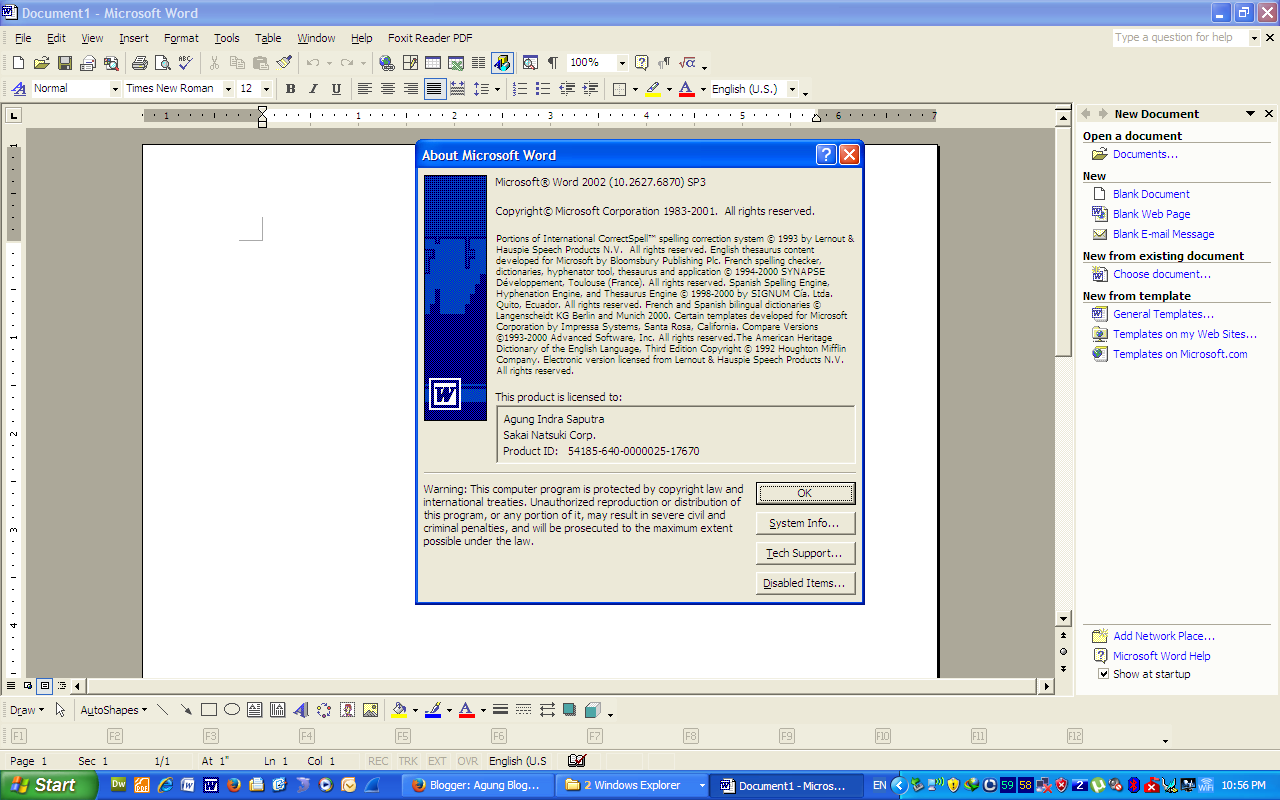This screenshot has height=800, width=1280.
Task: Click the General Templates... link
Action: [x=1163, y=314]
